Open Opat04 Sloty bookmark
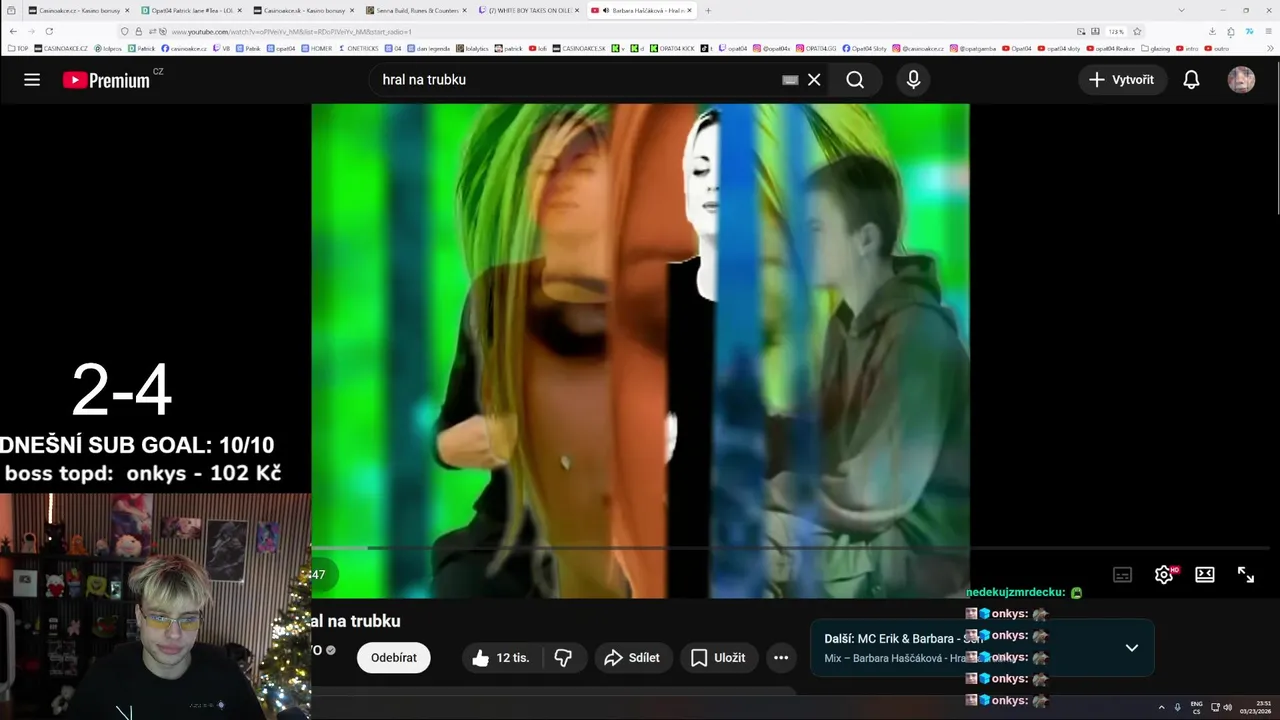The width and height of the screenshot is (1280, 720). pyautogui.click(x=864, y=48)
